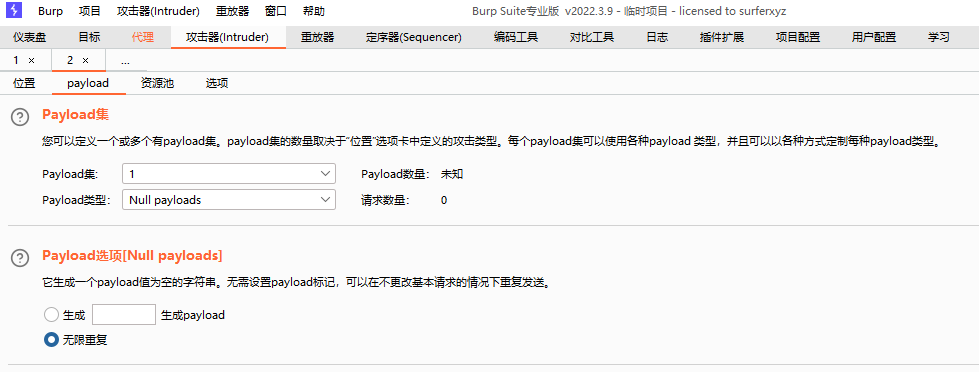Close Intruder attack tab 1
Viewport: 979px width, 372px height.
[x=32, y=61]
